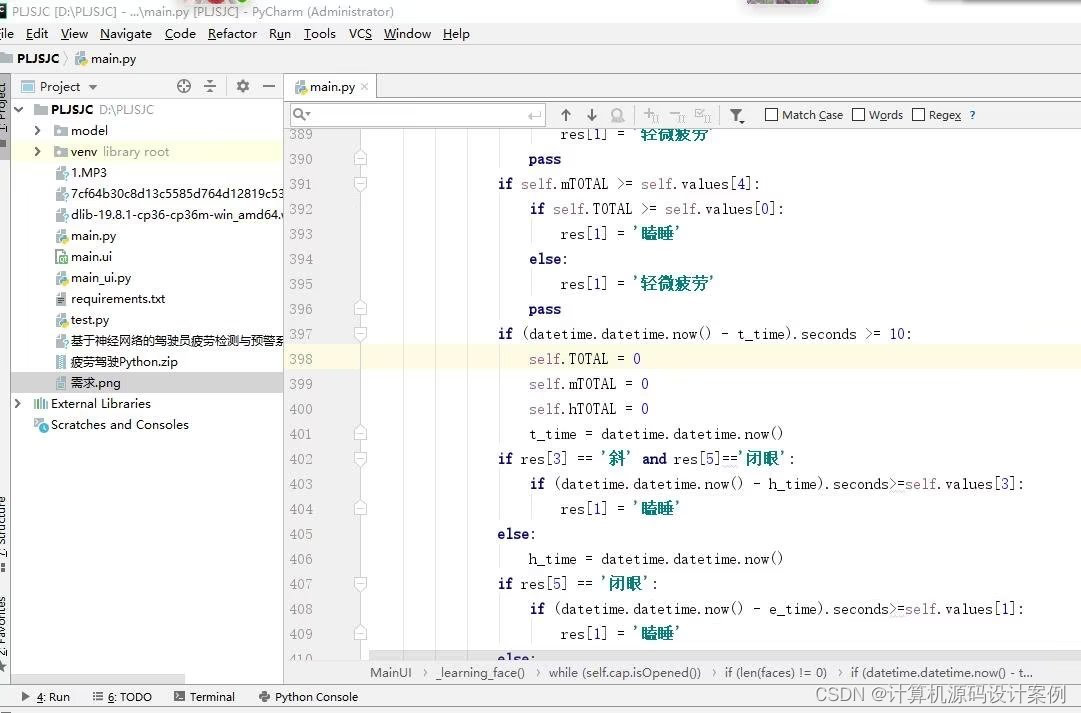Select 疲劳驾驶Python.zip file
Screen dimensions: 1081x713
pos(124,361)
